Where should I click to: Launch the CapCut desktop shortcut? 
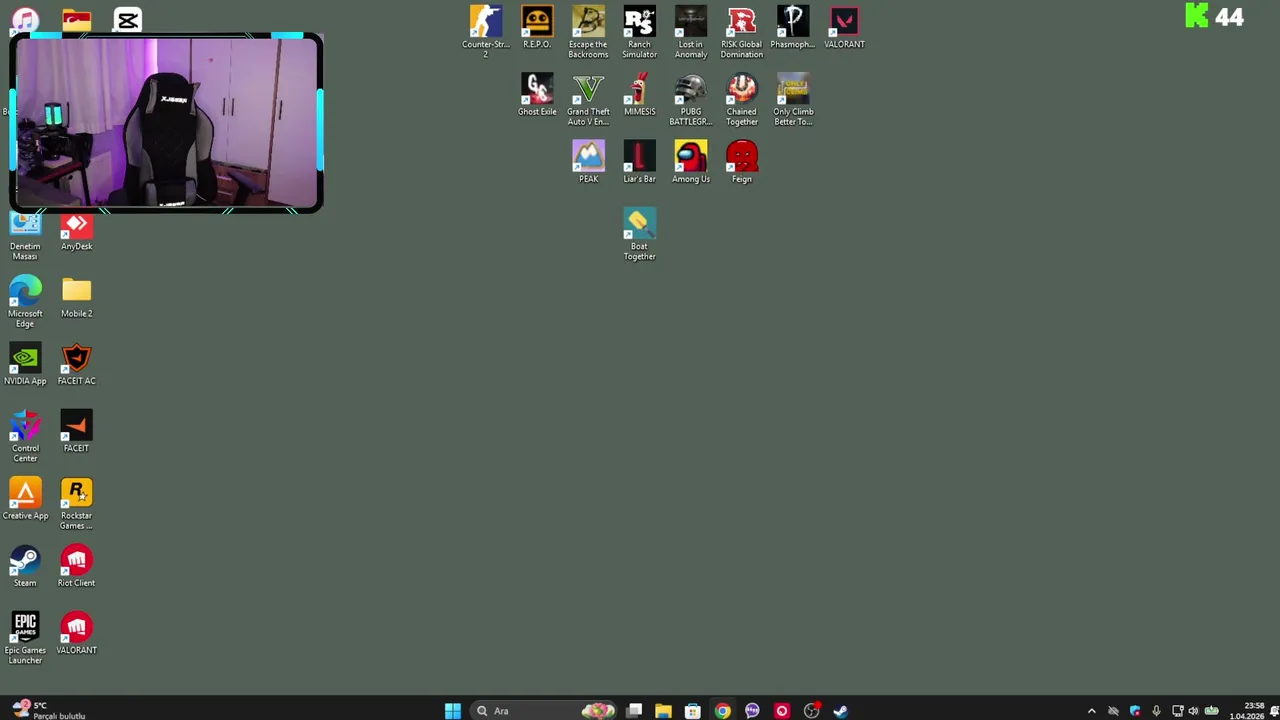pyautogui.click(x=127, y=19)
